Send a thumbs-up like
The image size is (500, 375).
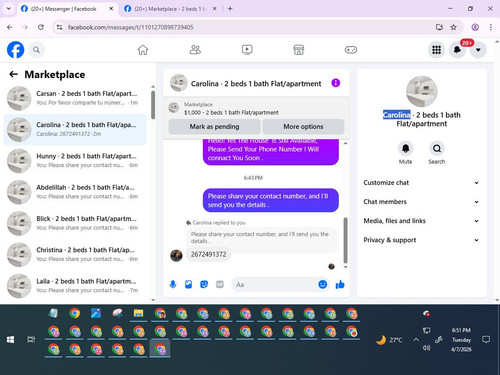click(x=340, y=284)
